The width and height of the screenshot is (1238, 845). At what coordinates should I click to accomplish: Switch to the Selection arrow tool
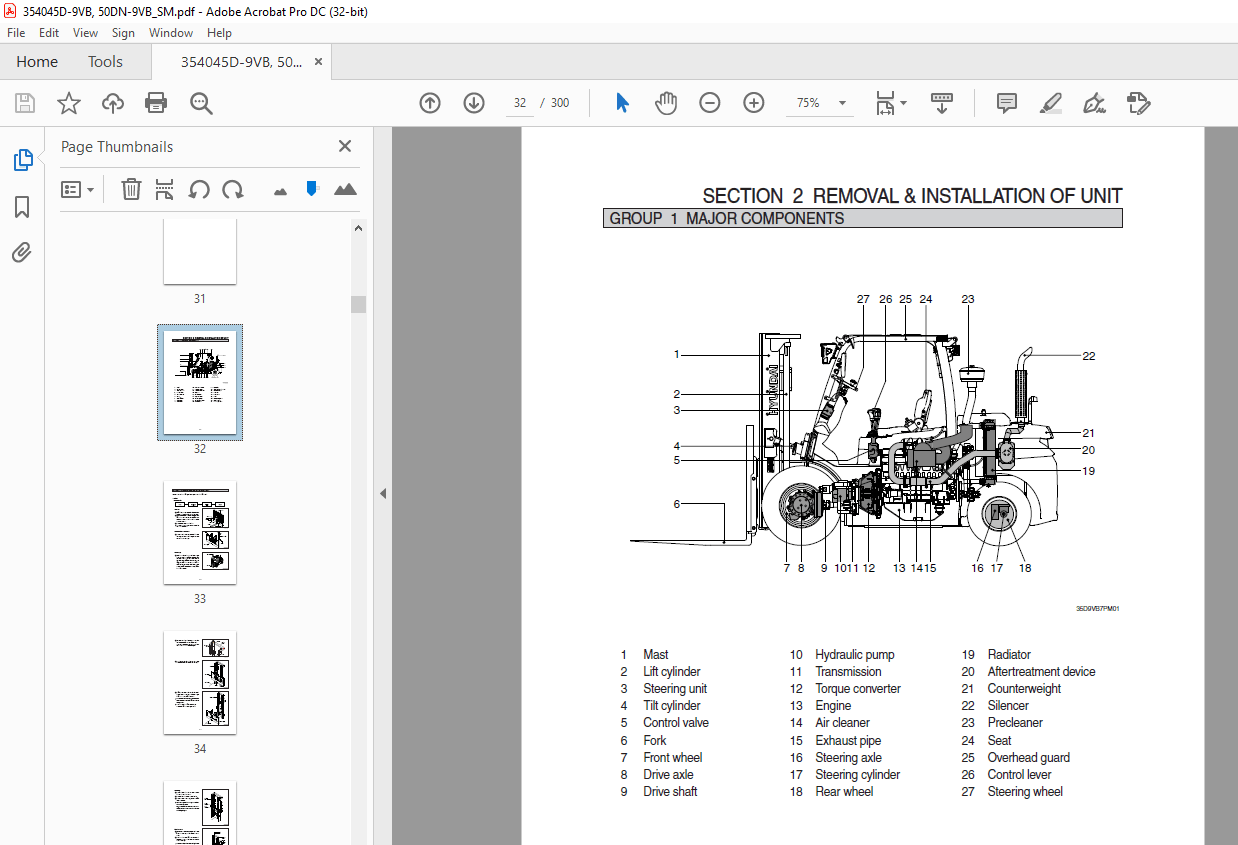coord(622,102)
